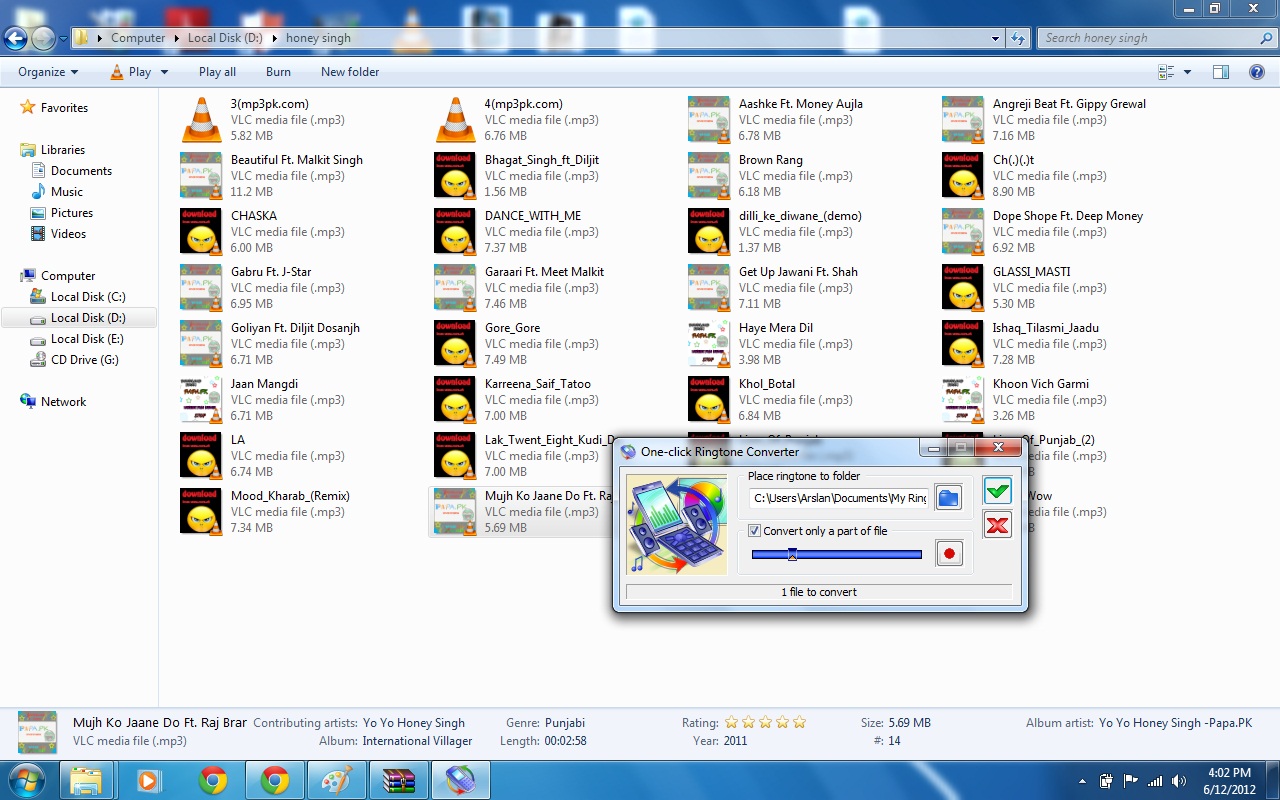The image size is (1280, 800).
Task: Open Windows Explorer taskbar icon
Action: pos(86,780)
